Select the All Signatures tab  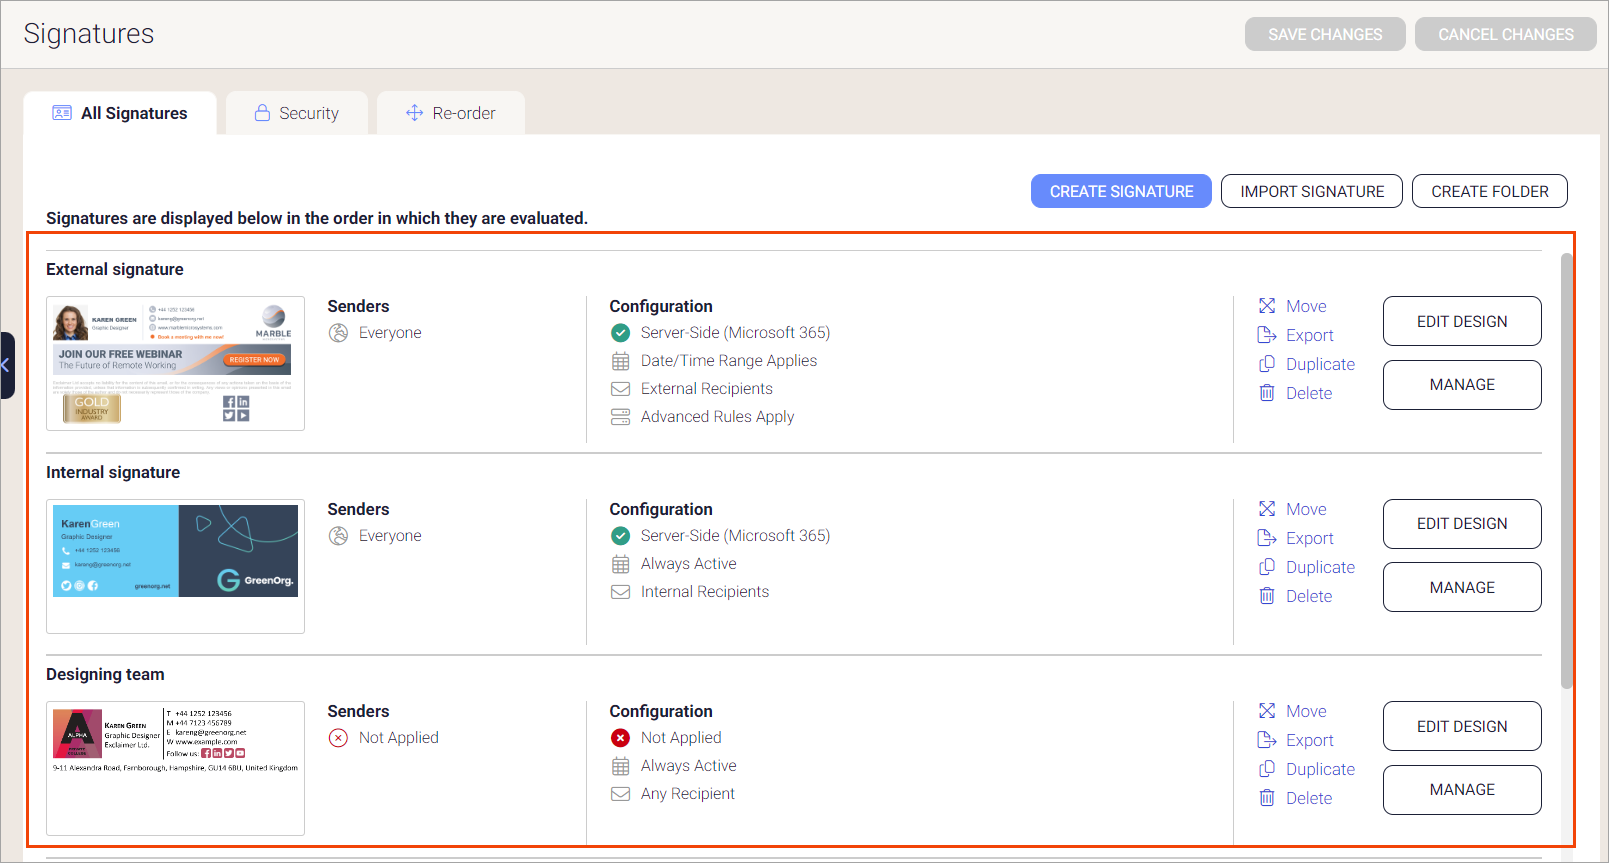pyautogui.click(x=120, y=113)
